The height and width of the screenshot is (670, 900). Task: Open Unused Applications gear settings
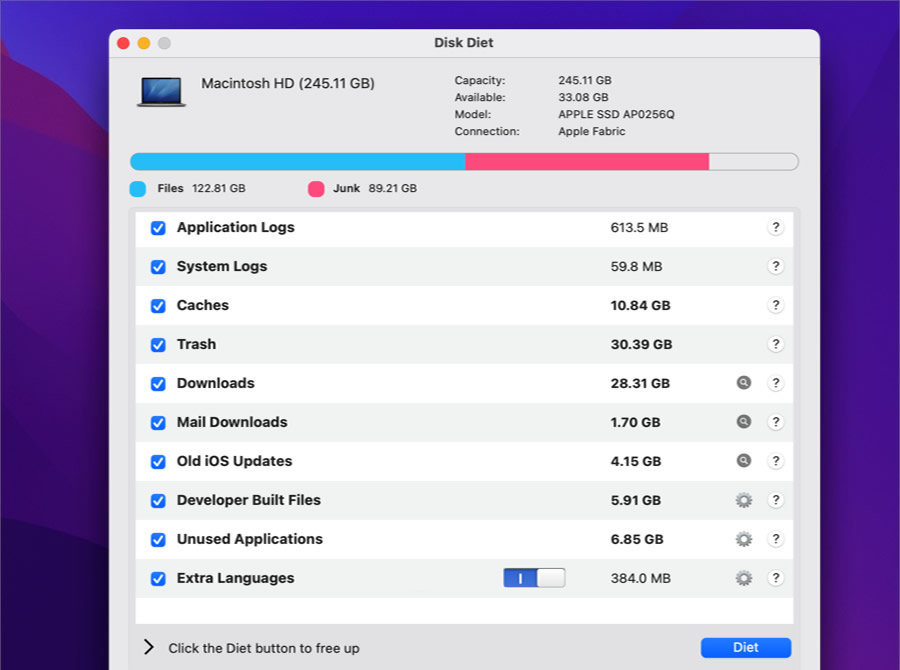[744, 539]
